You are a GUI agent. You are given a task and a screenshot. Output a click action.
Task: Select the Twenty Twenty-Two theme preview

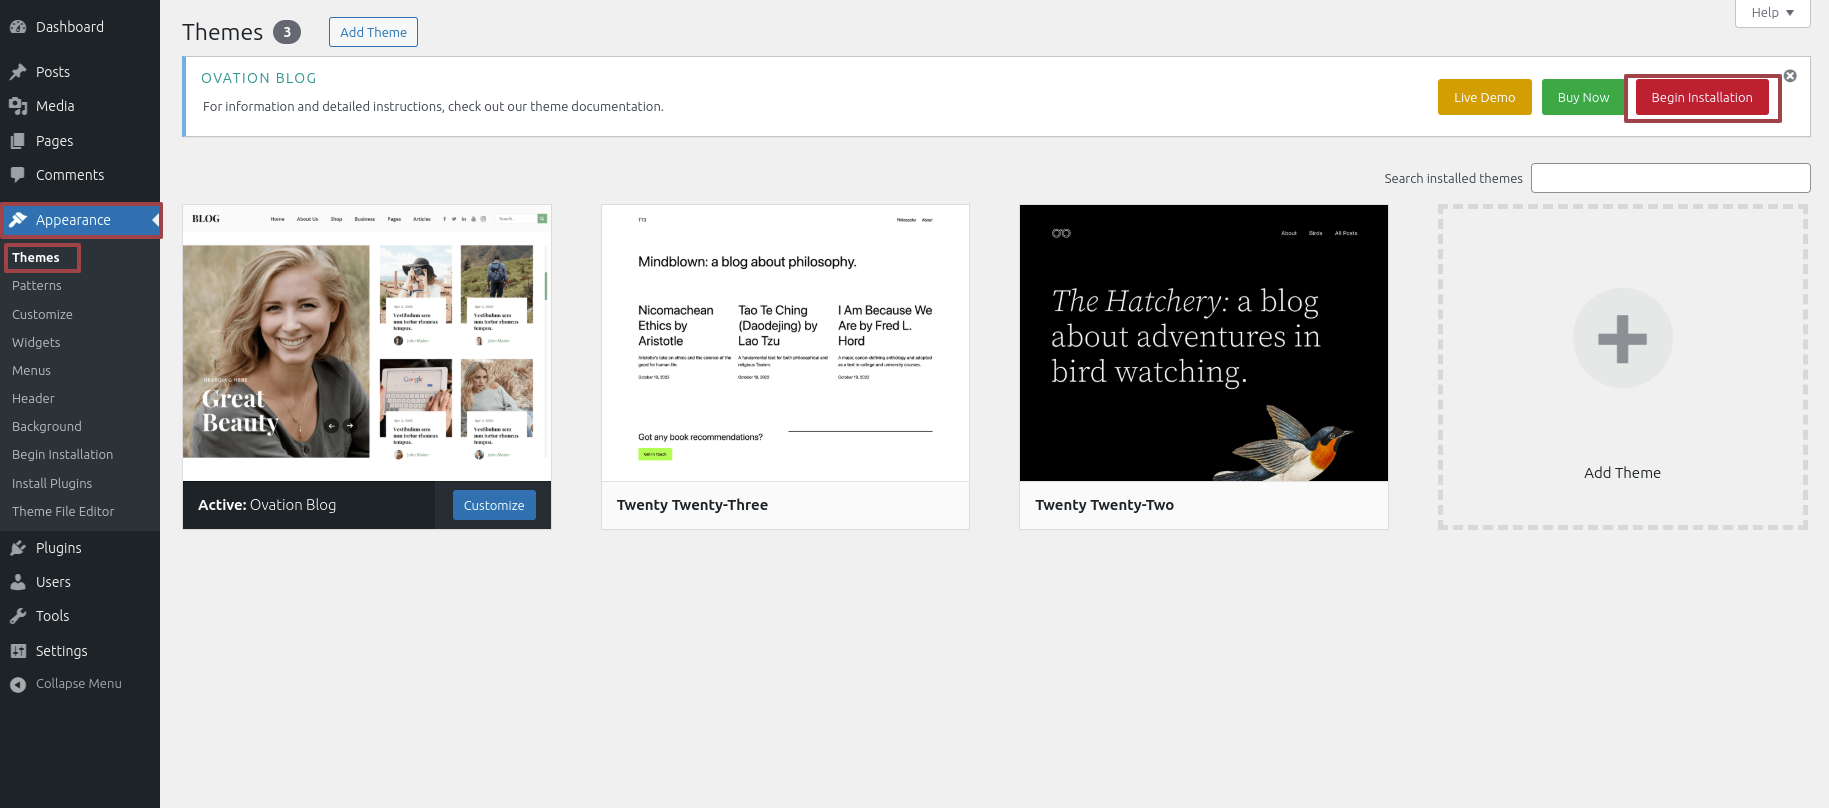pos(1204,343)
